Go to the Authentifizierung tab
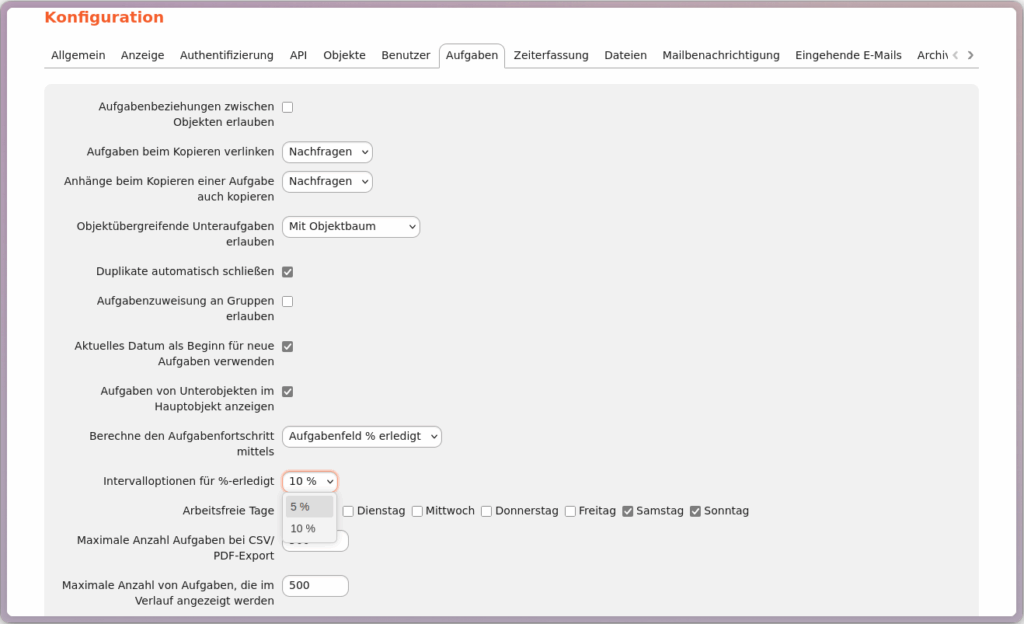The height and width of the screenshot is (624, 1024). (x=226, y=56)
